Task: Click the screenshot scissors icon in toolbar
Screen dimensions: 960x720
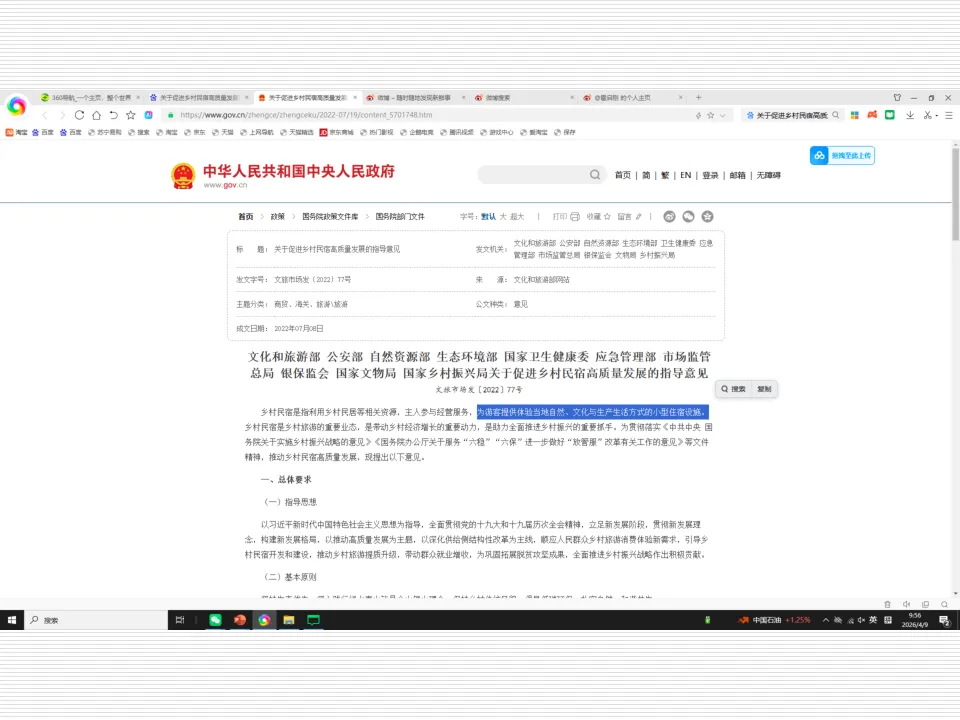Action: (x=928, y=115)
